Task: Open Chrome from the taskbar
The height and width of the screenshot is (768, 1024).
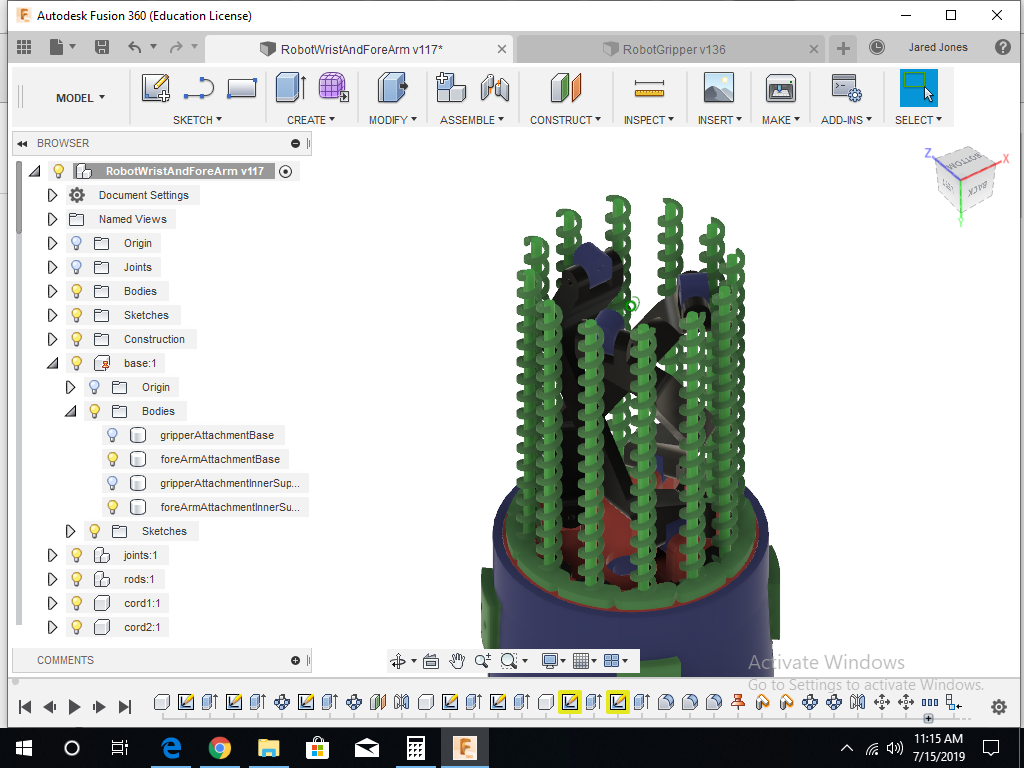Action: [x=220, y=748]
